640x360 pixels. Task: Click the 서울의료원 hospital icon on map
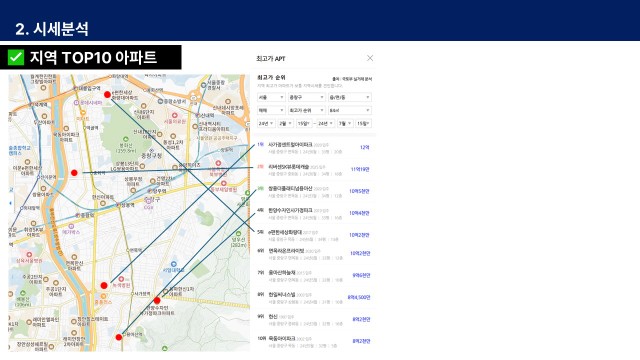175,116
